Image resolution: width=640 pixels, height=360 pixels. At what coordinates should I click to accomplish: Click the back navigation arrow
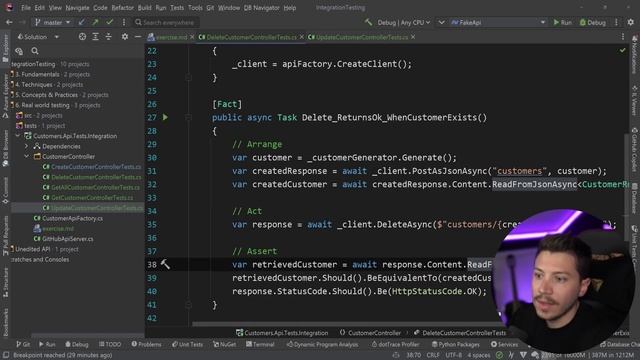click(x=9, y=22)
